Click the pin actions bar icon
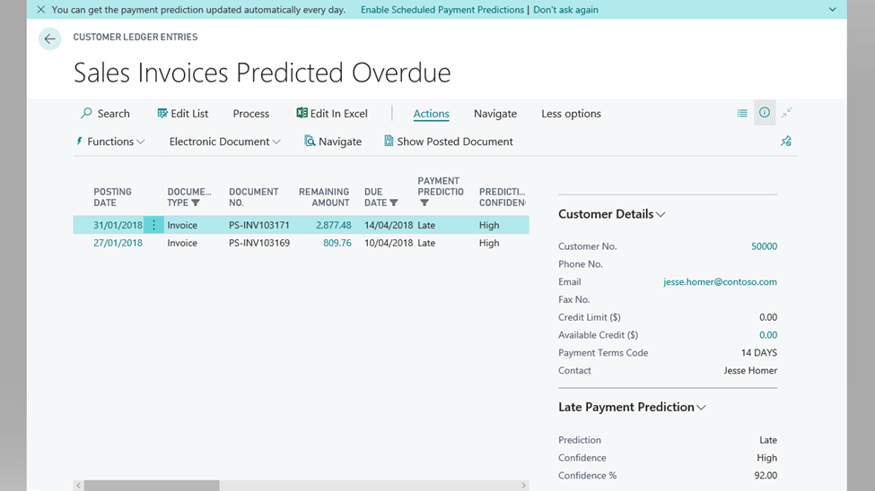This screenshot has width=875, height=491. pos(786,142)
